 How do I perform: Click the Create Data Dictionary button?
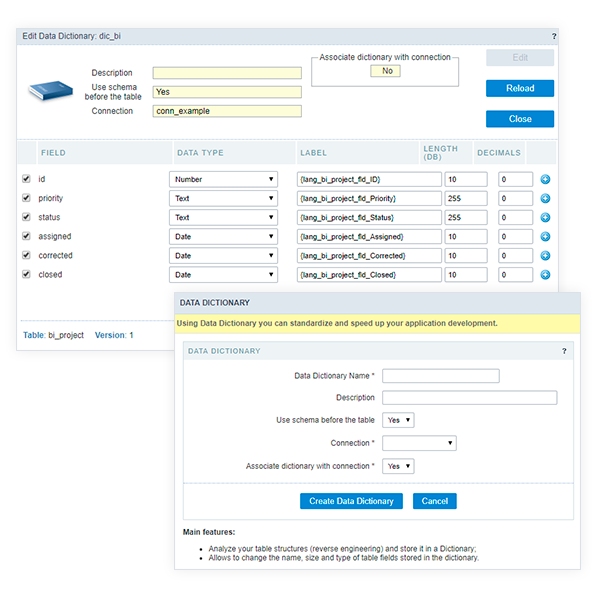351,501
